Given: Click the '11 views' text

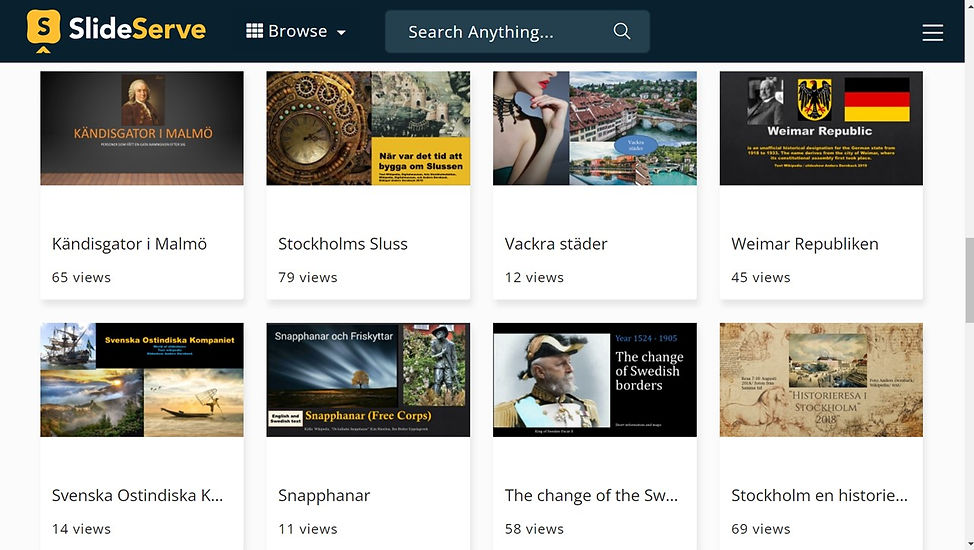Looking at the screenshot, I should pos(308,529).
